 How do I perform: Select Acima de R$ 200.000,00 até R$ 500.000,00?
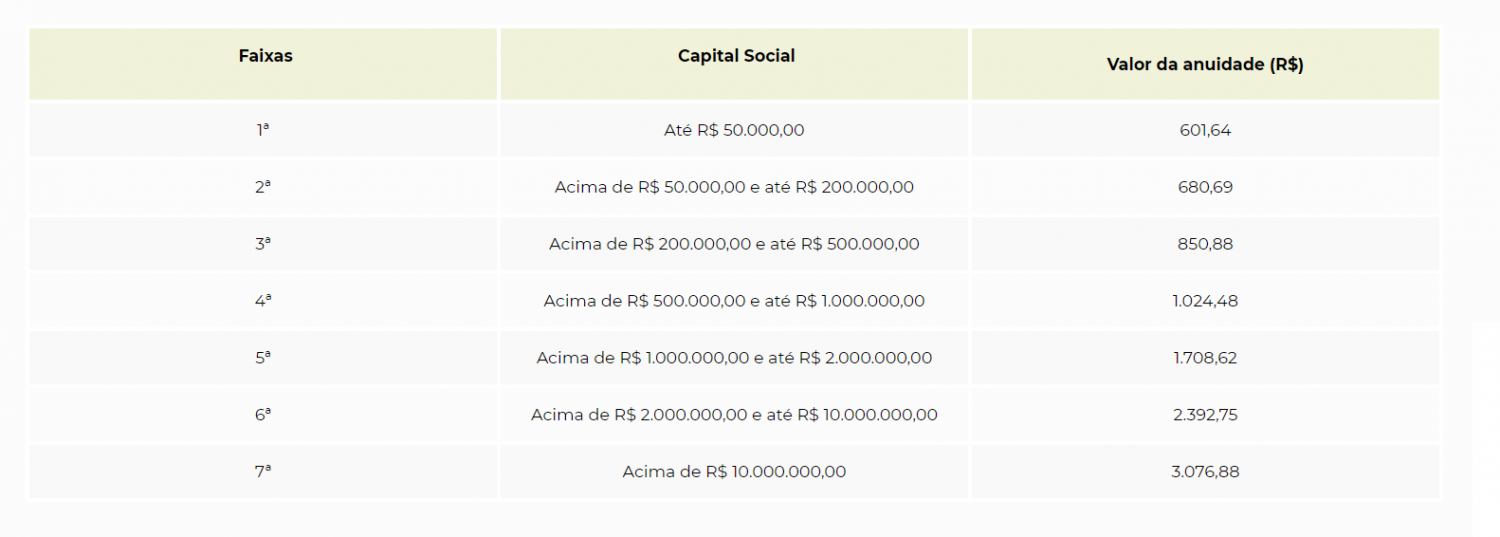click(x=735, y=244)
